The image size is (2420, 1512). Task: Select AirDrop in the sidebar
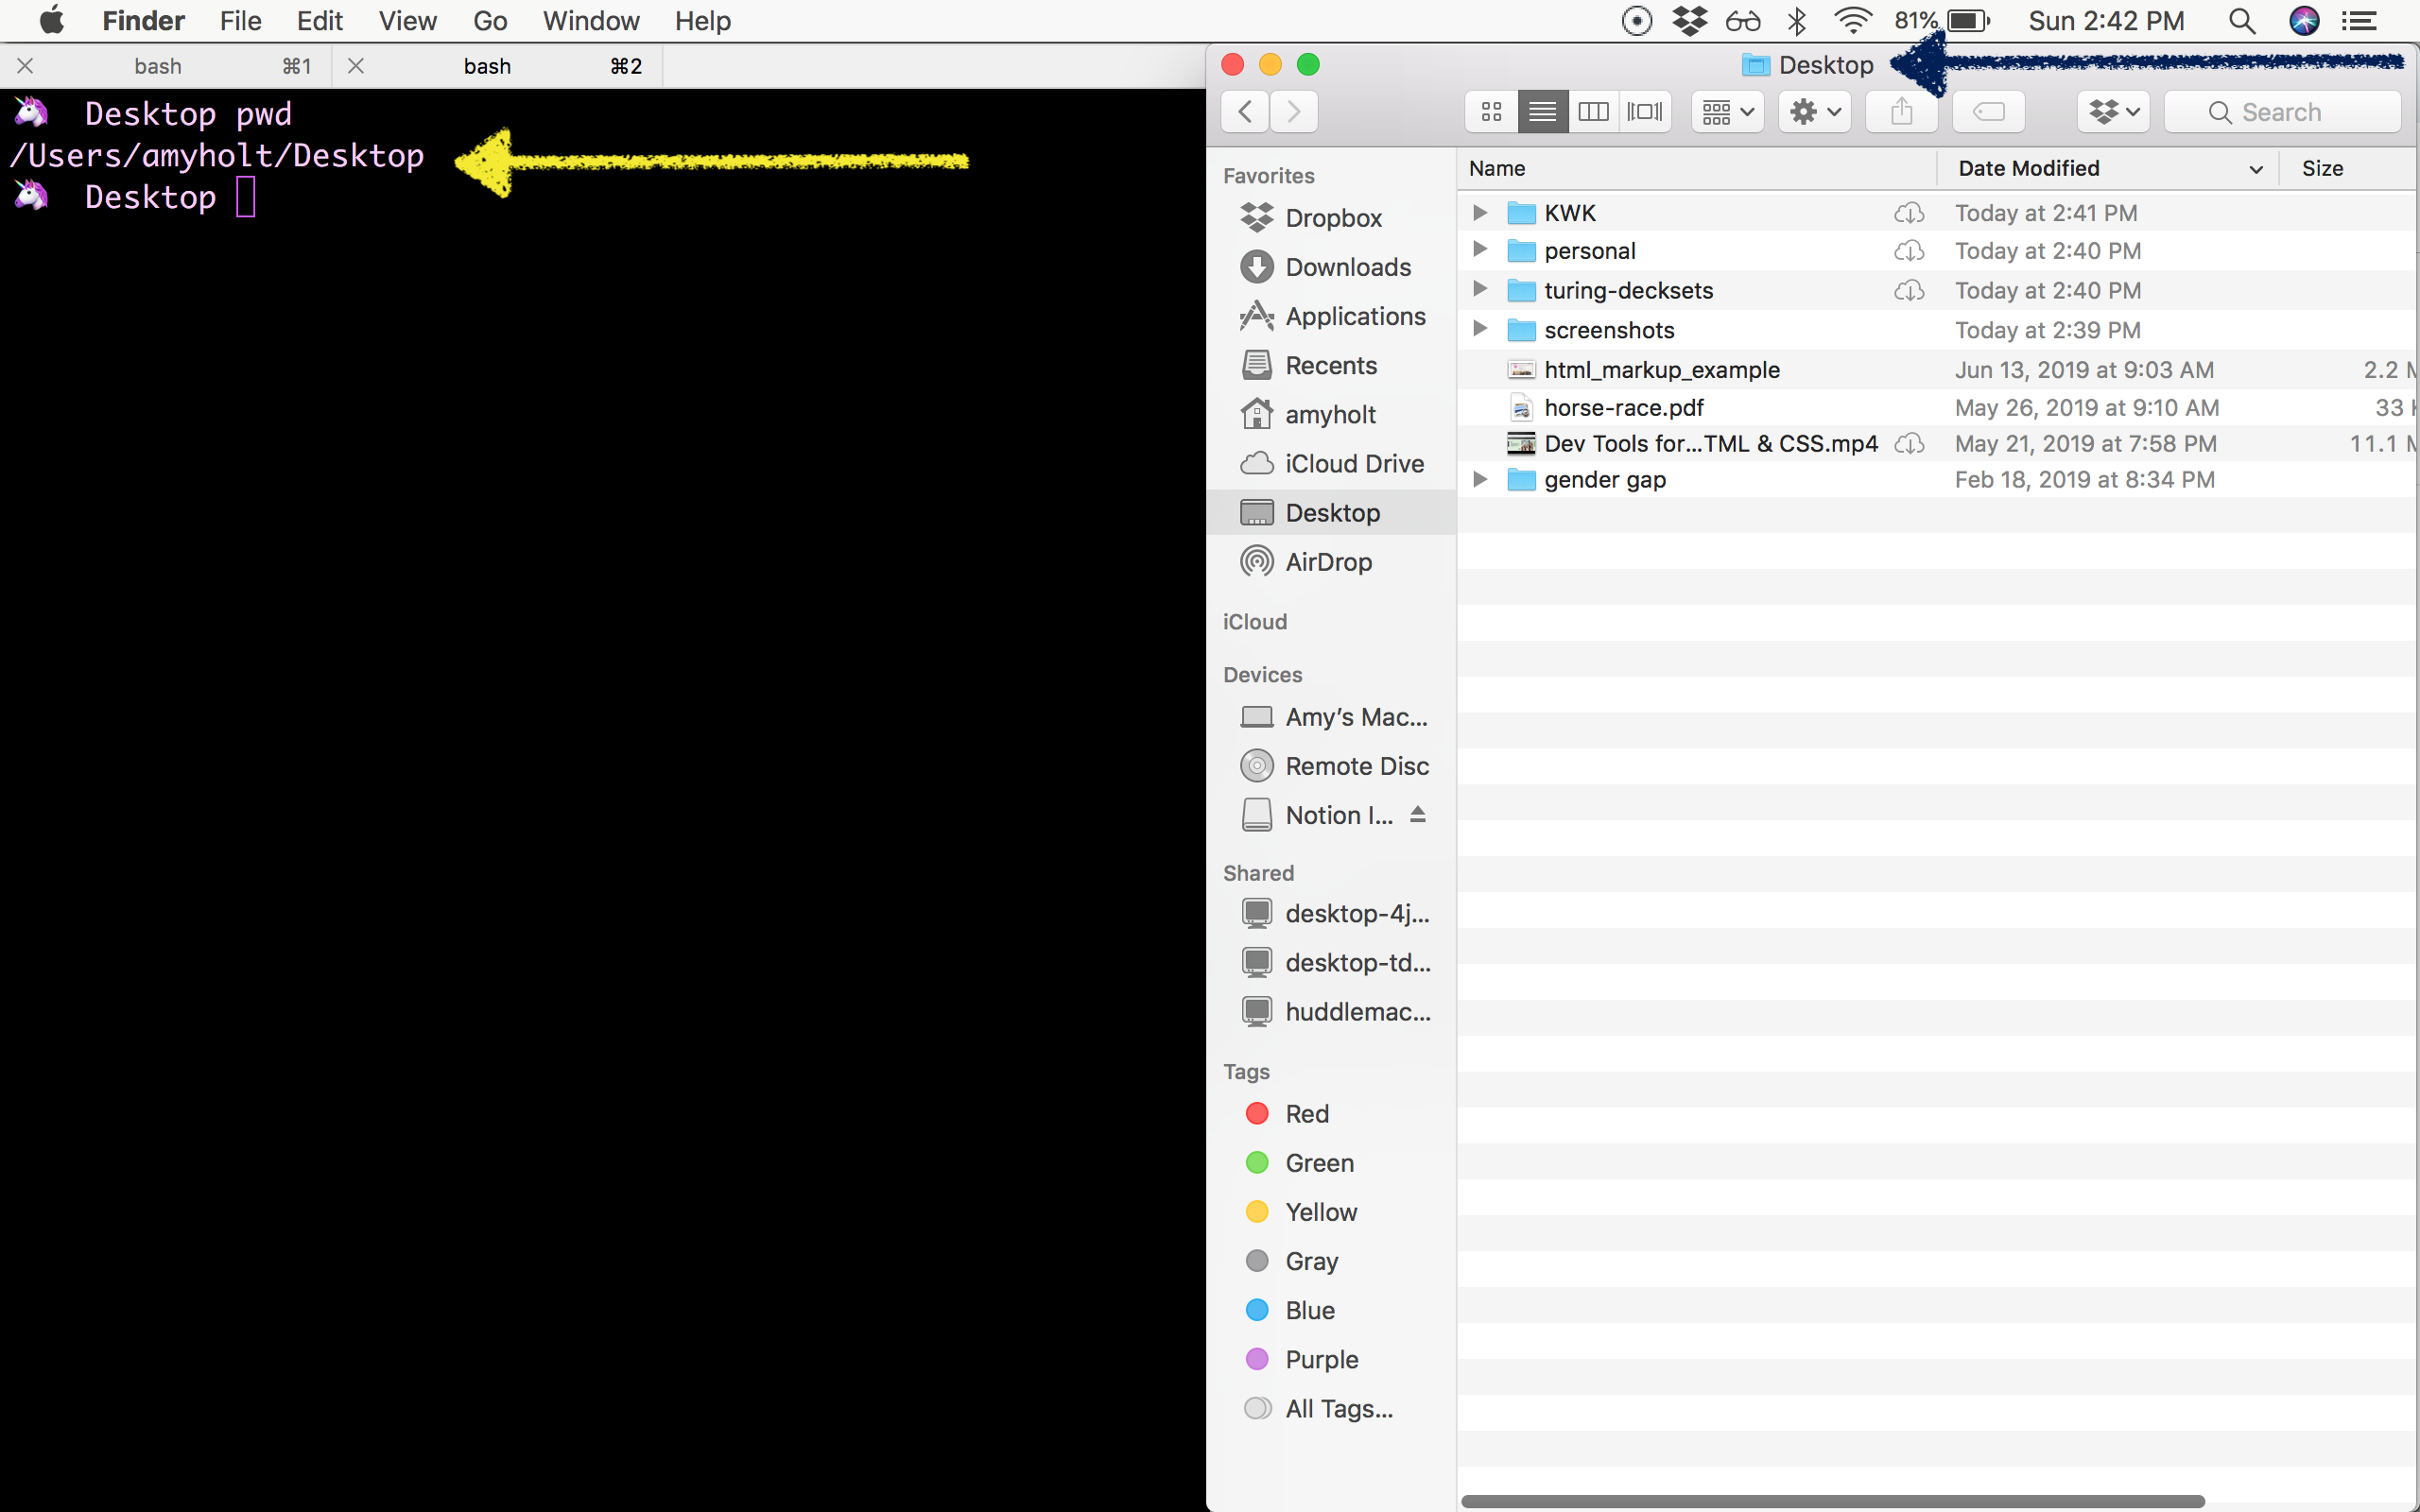(x=1327, y=561)
